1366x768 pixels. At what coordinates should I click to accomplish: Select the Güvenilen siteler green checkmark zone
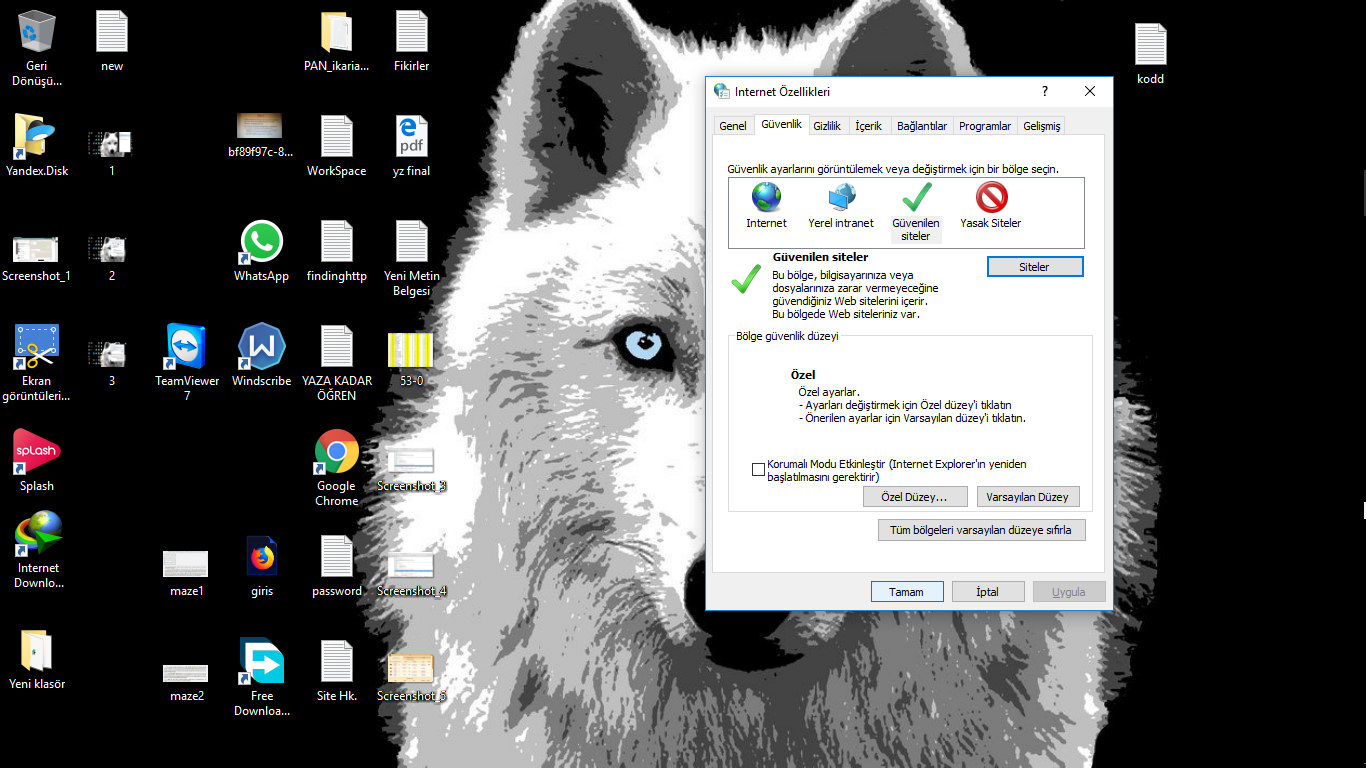pos(915,198)
